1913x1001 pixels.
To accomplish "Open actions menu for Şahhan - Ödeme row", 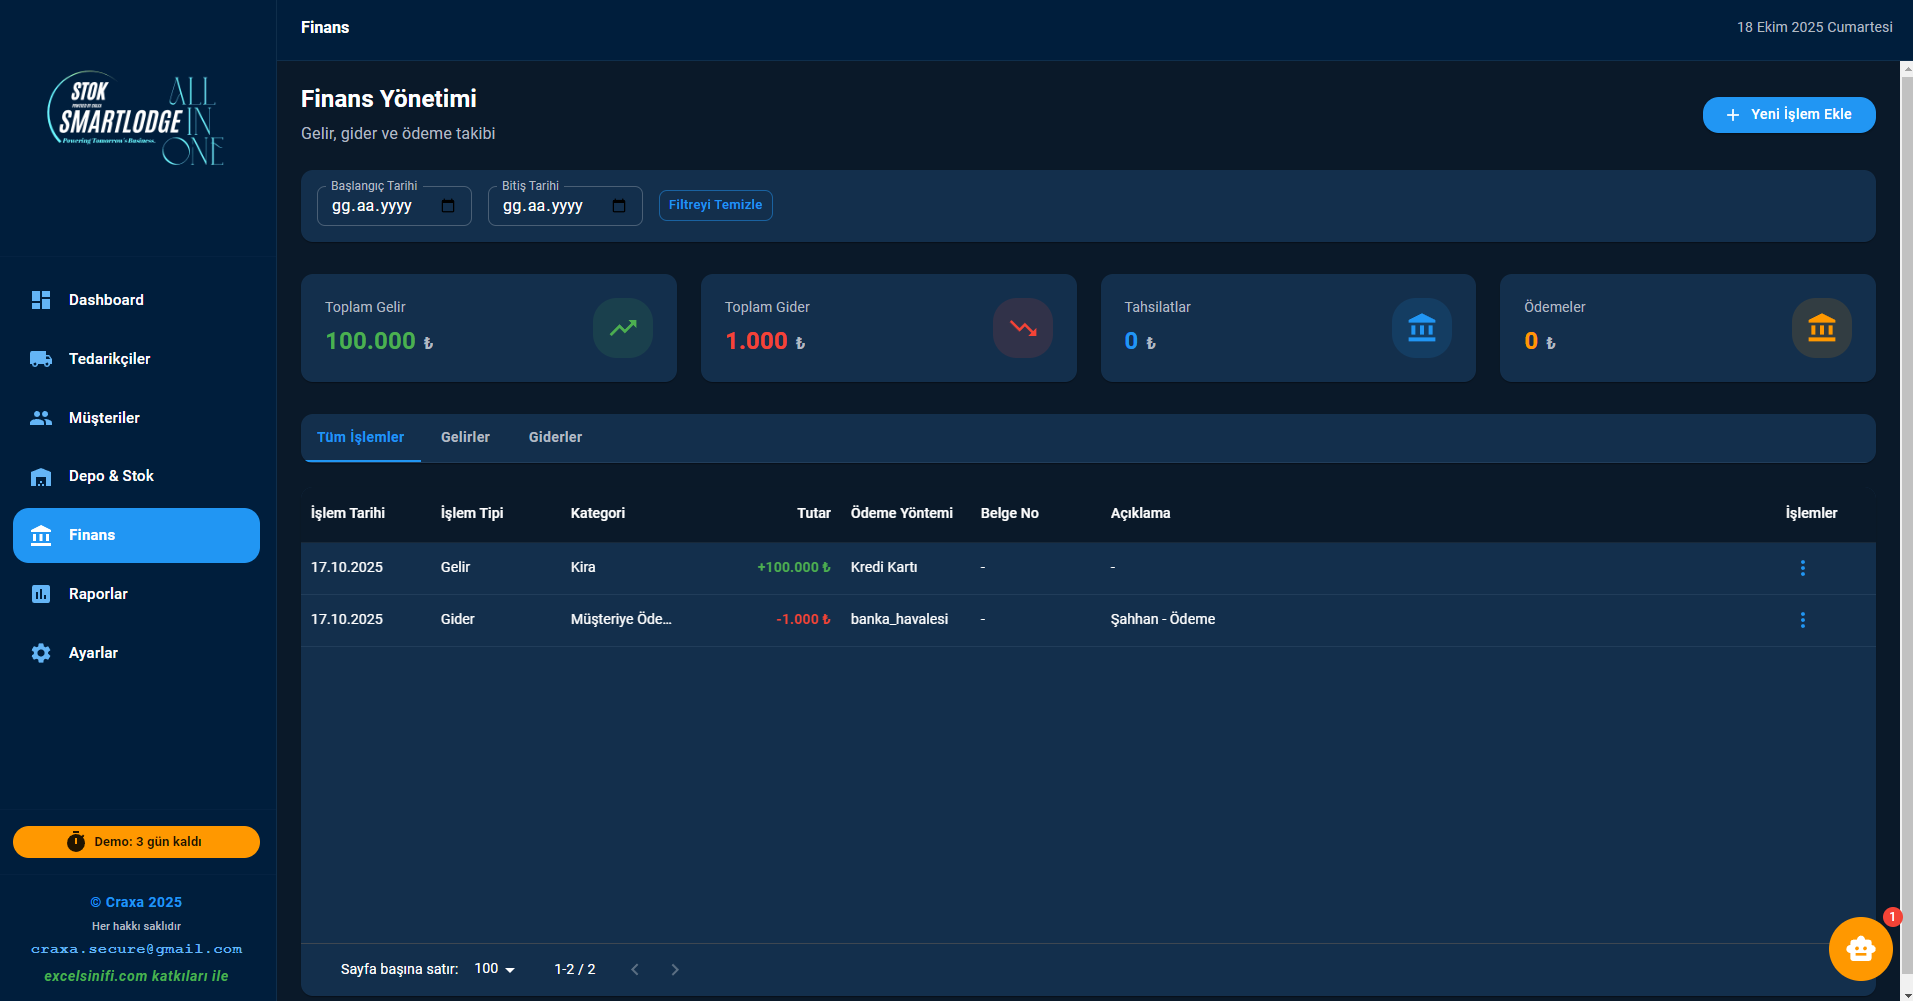I will (x=1802, y=620).
